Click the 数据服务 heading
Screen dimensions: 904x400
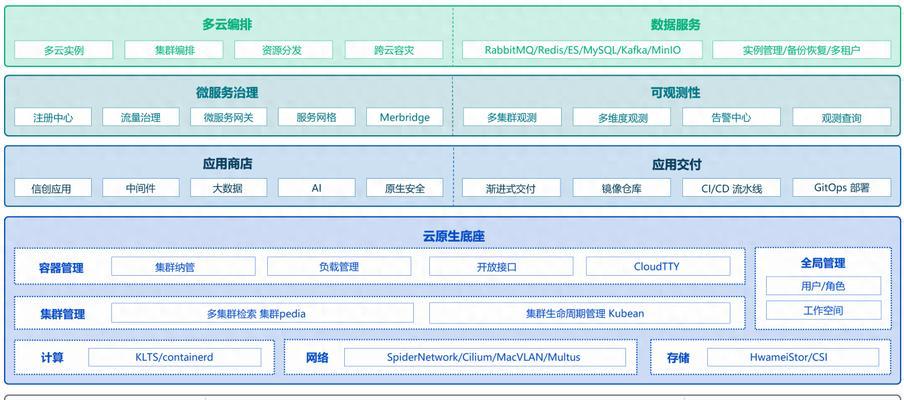(x=676, y=24)
